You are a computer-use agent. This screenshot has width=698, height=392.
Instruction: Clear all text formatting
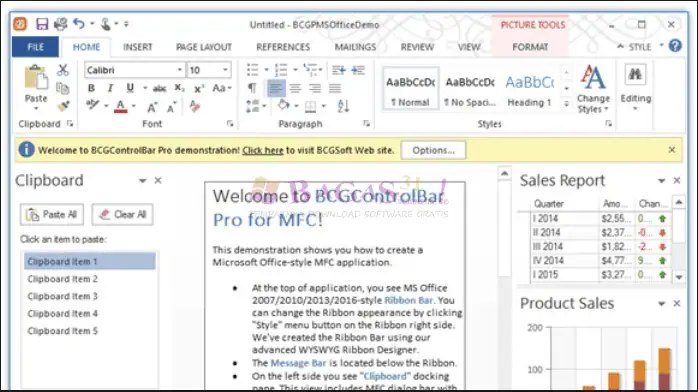point(195,106)
